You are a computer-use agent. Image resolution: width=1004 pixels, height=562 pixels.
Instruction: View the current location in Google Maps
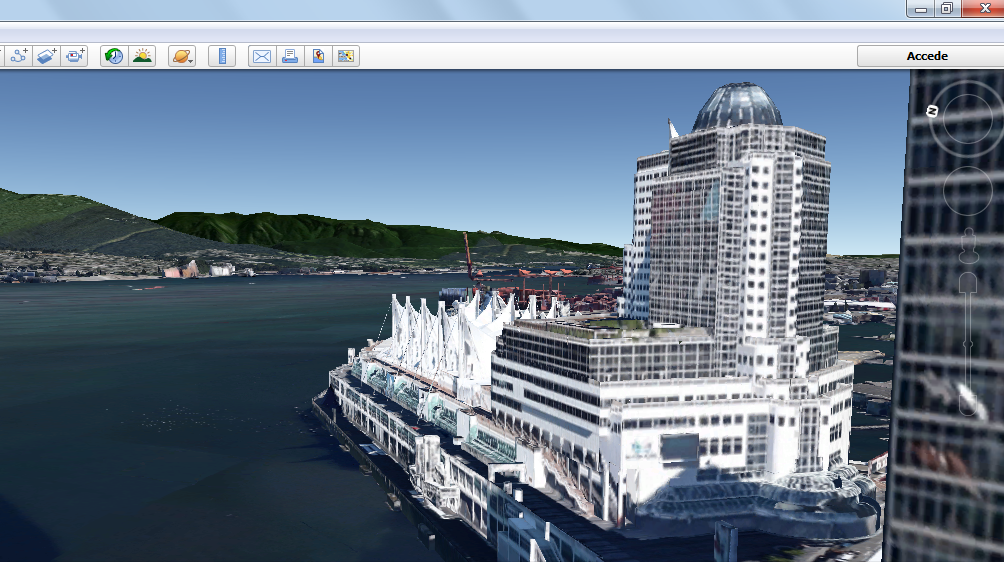click(x=346, y=56)
